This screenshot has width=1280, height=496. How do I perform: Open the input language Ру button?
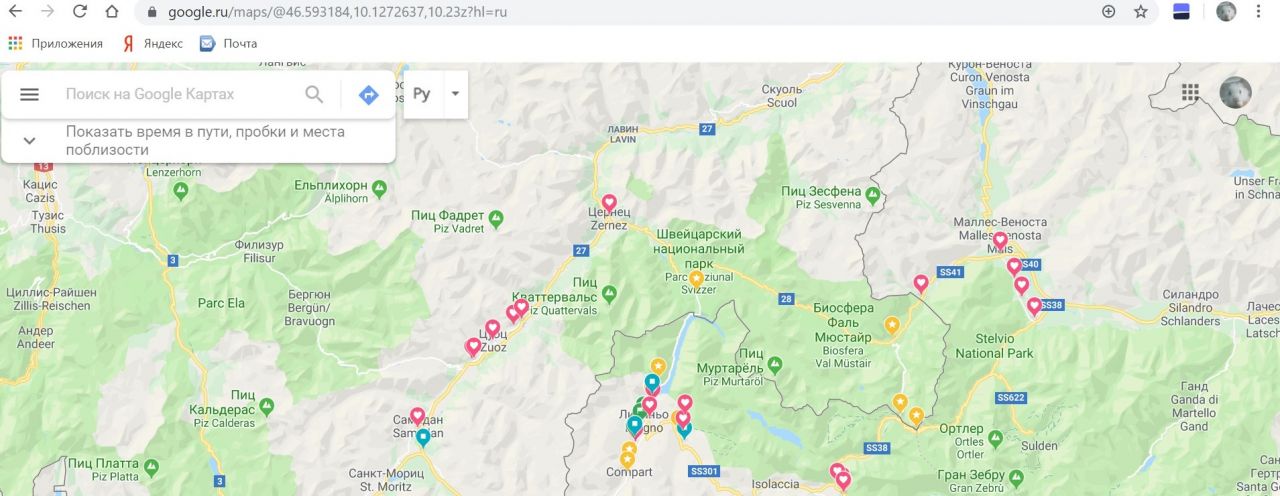[421, 94]
